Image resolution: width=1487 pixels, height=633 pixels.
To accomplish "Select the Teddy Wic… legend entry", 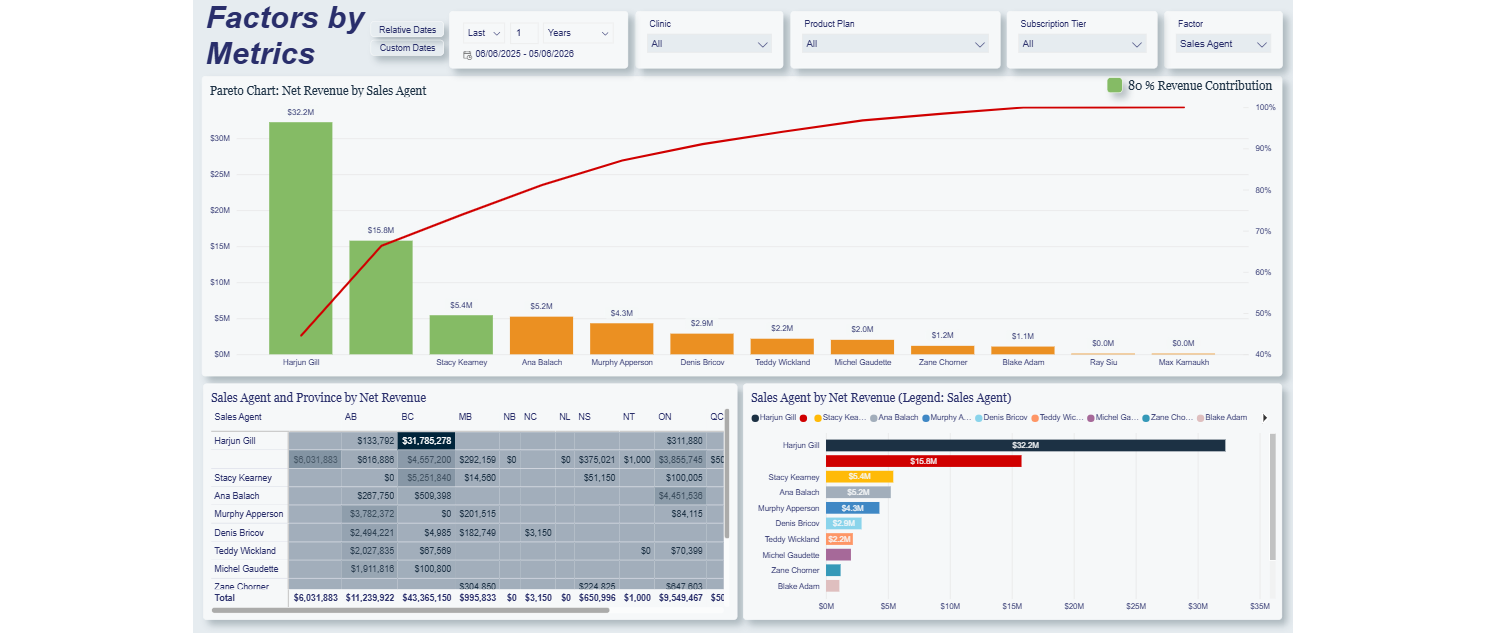I will click(x=1056, y=417).
